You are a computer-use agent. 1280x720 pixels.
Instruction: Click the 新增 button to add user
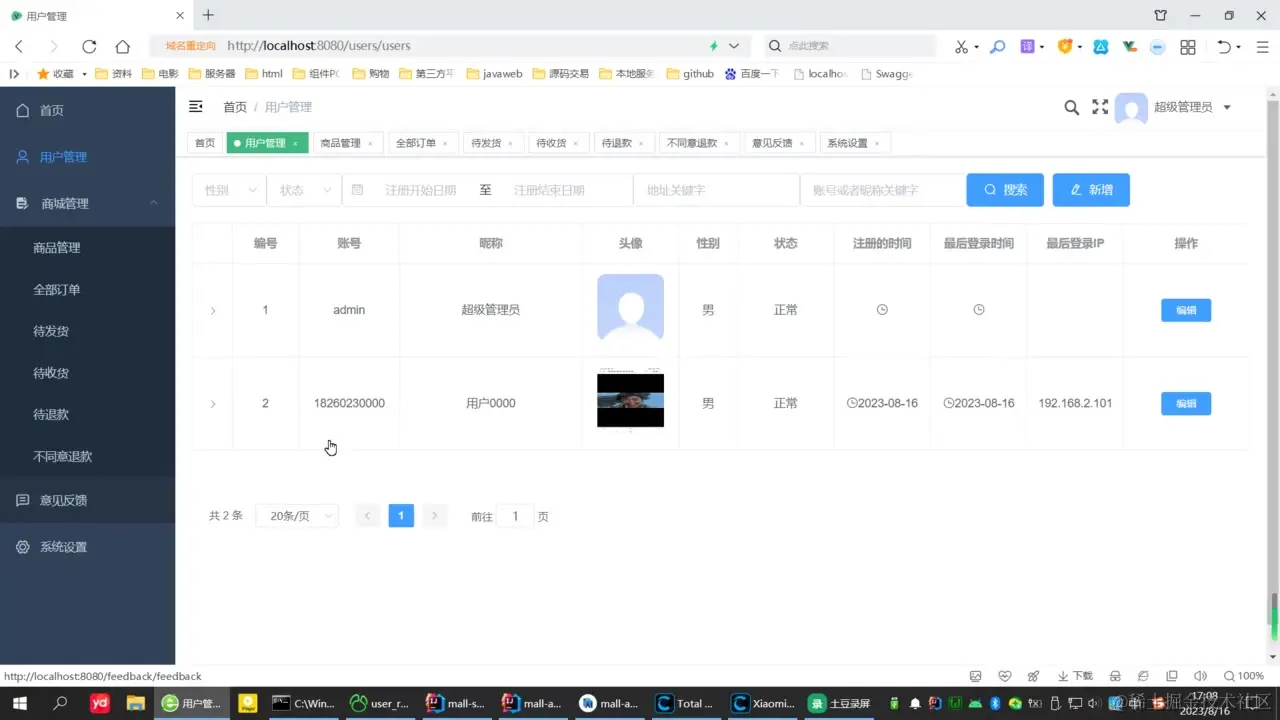[1091, 190]
